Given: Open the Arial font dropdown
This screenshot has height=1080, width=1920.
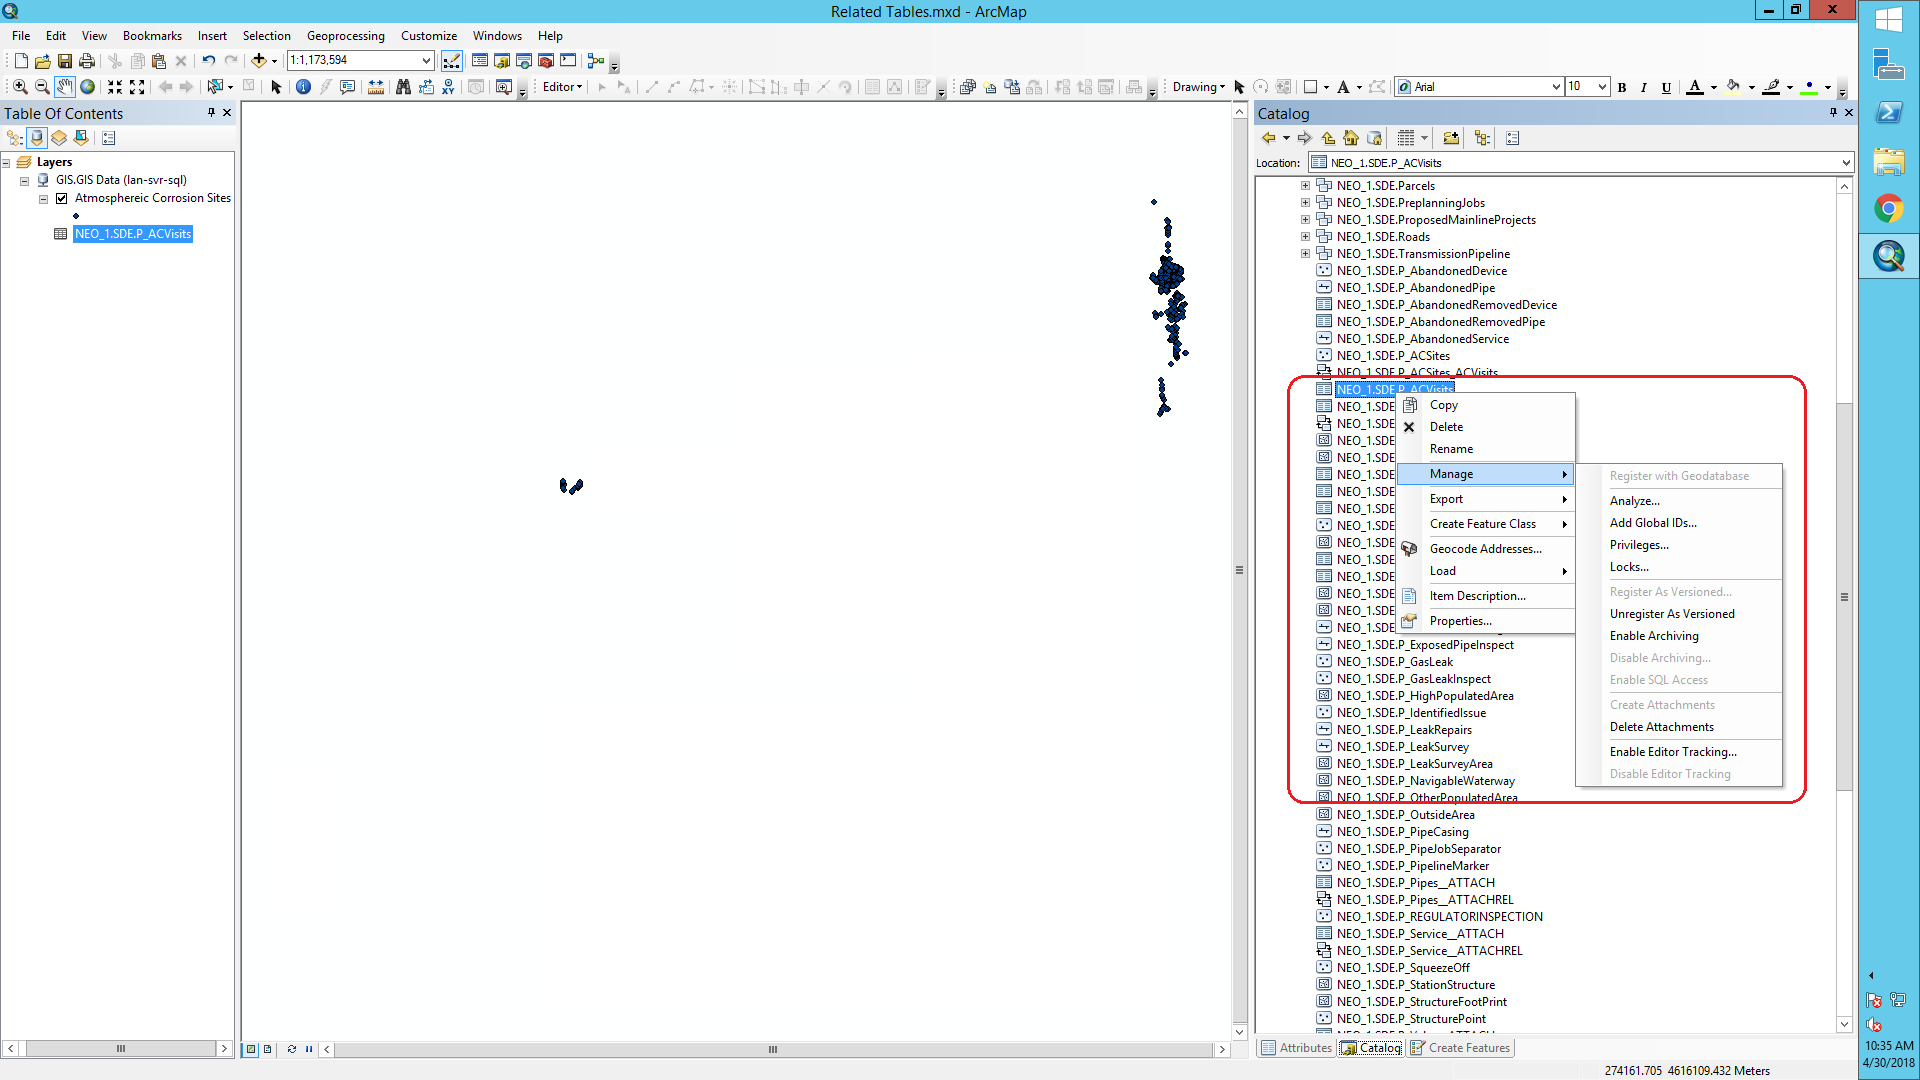Looking at the screenshot, I should point(1556,87).
